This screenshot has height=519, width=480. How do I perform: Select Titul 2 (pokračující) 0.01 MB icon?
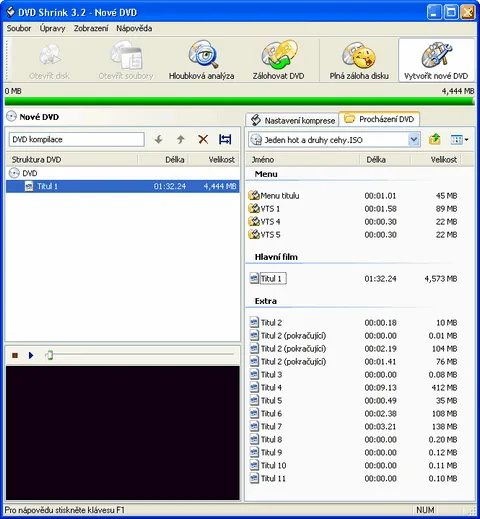[x=254, y=335]
